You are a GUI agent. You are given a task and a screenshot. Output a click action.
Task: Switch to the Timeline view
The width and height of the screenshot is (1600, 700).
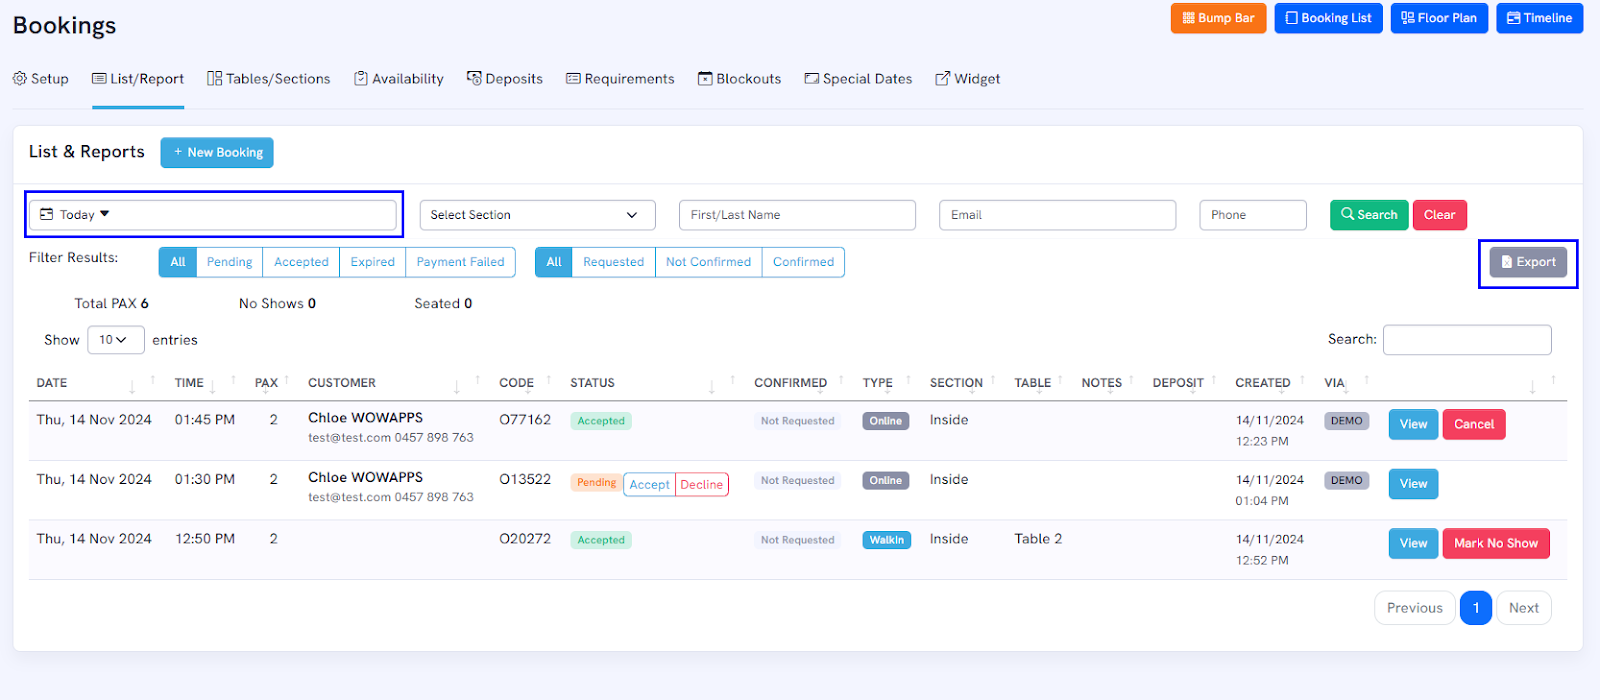tap(1539, 18)
